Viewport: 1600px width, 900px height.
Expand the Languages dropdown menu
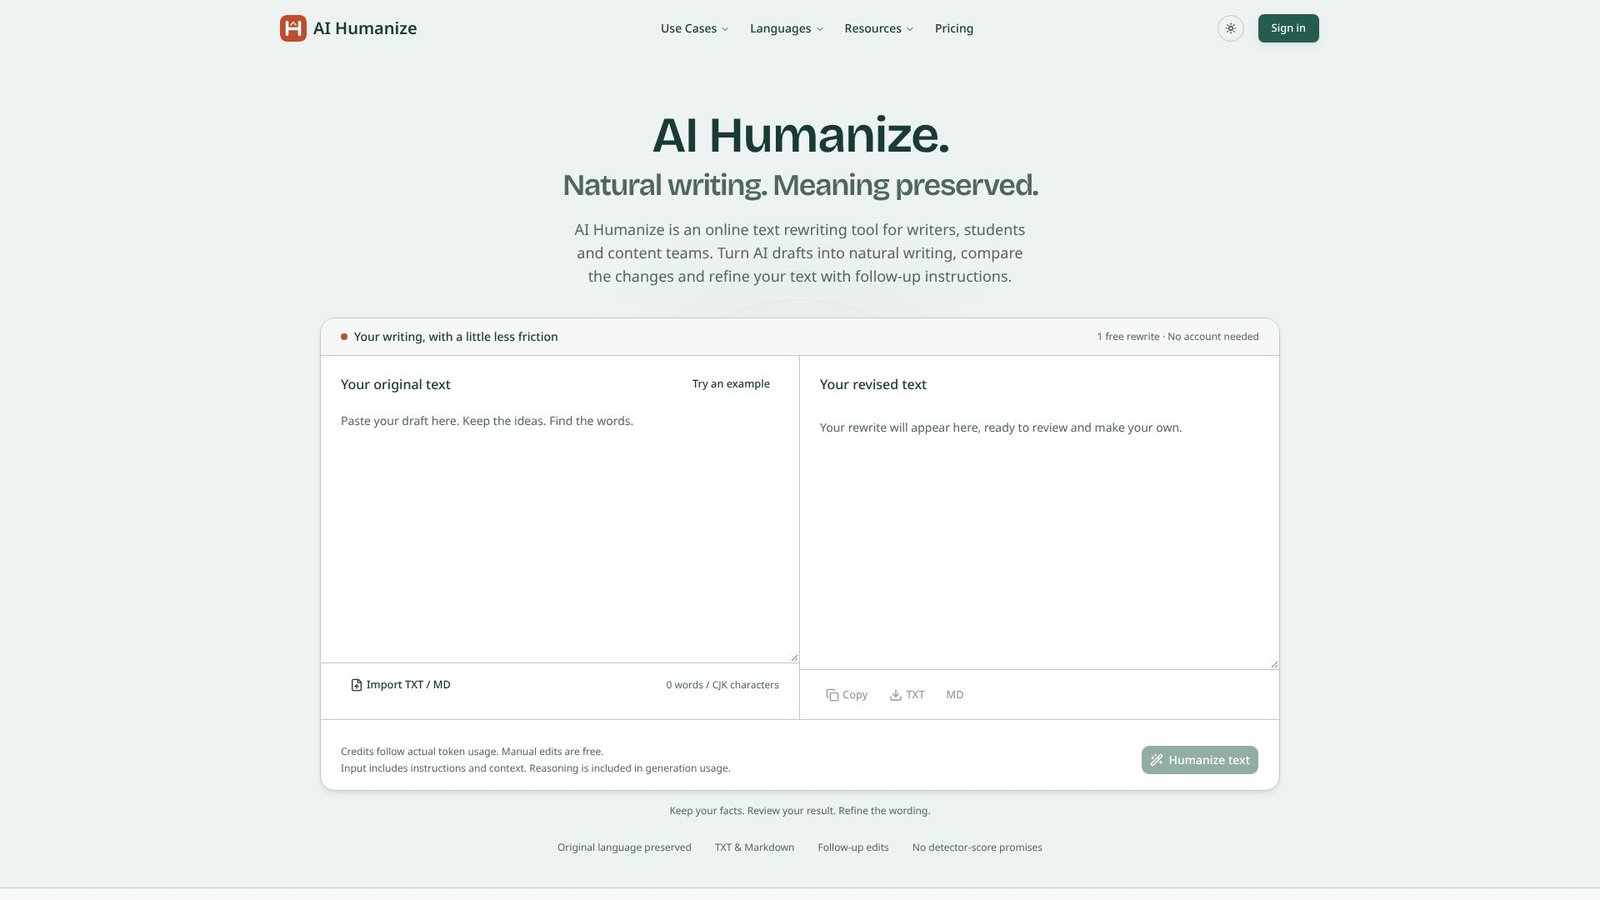[787, 29]
